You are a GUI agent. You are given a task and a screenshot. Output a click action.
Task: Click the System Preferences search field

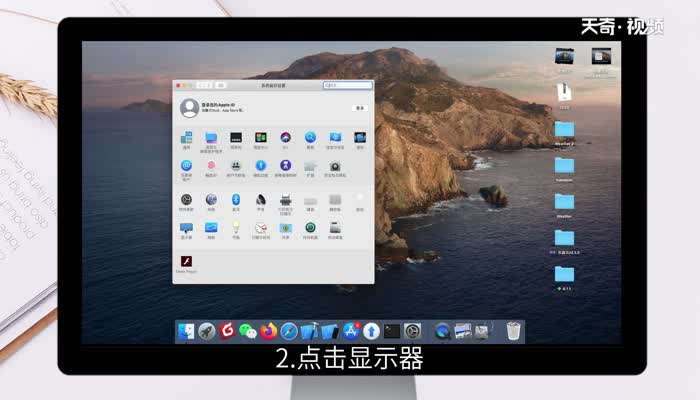347,85
